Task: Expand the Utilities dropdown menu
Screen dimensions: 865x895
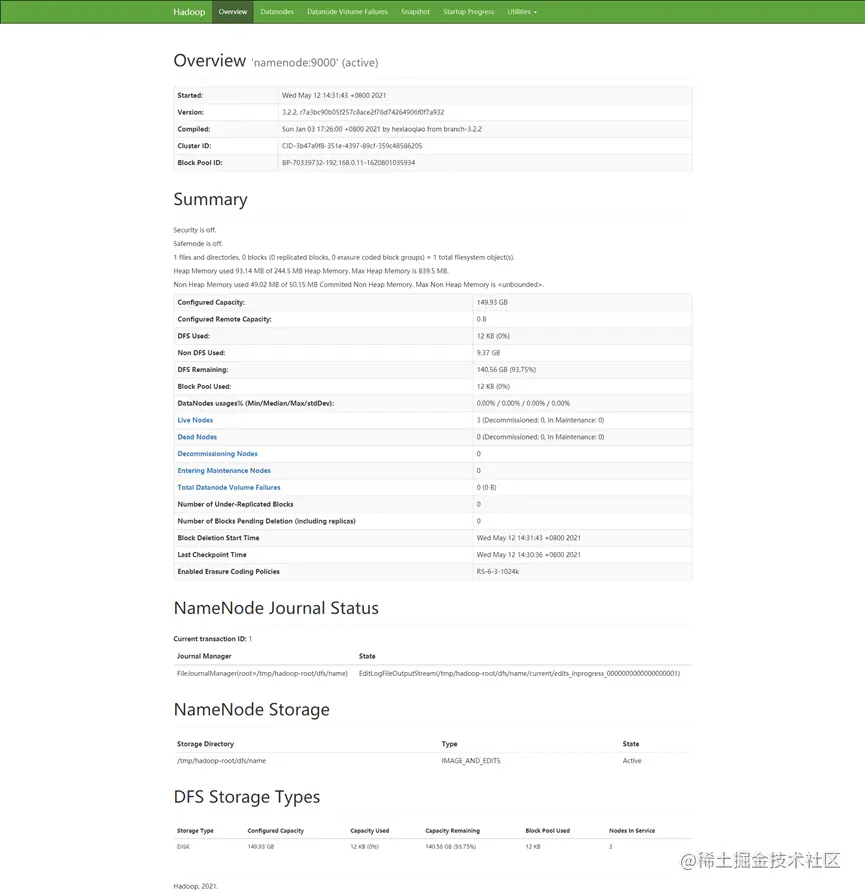Action: click(522, 12)
